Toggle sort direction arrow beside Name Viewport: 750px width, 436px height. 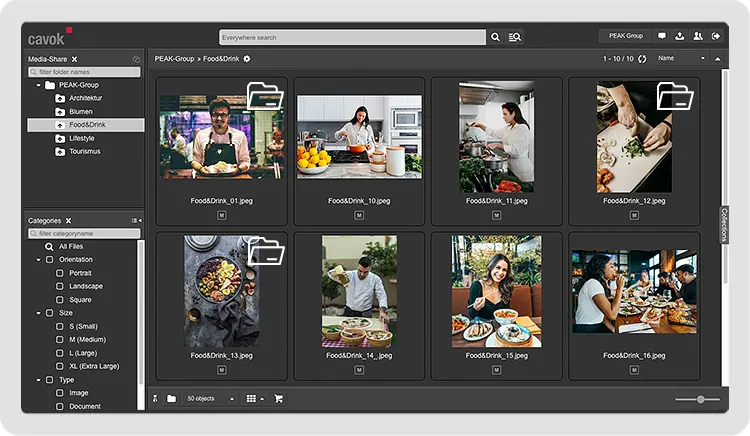(x=717, y=59)
